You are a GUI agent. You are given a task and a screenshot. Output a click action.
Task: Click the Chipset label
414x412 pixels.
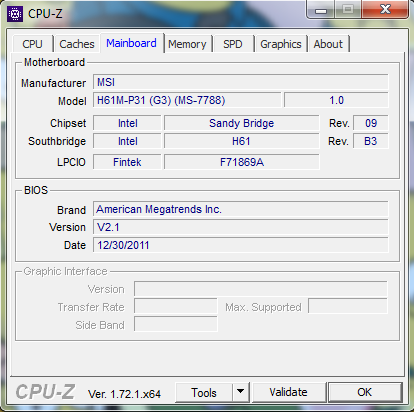(x=68, y=123)
